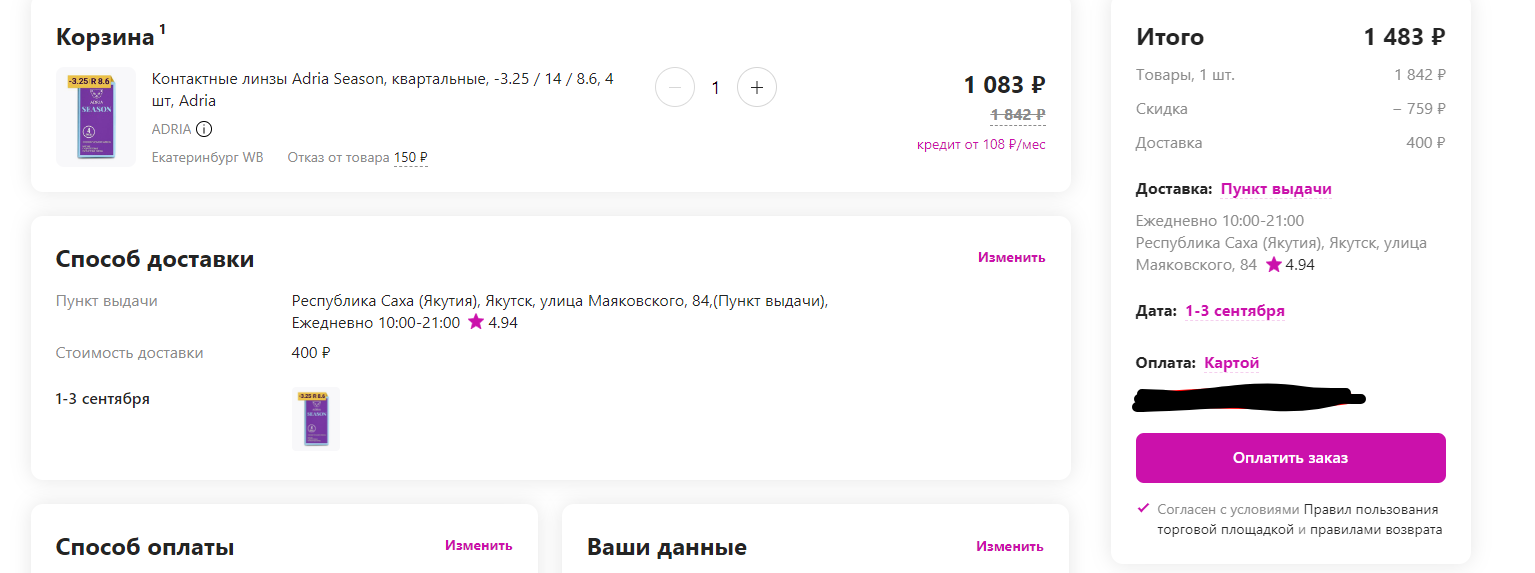Increase quantity with plus button
This screenshot has width=1535, height=573.
click(757, 88)
